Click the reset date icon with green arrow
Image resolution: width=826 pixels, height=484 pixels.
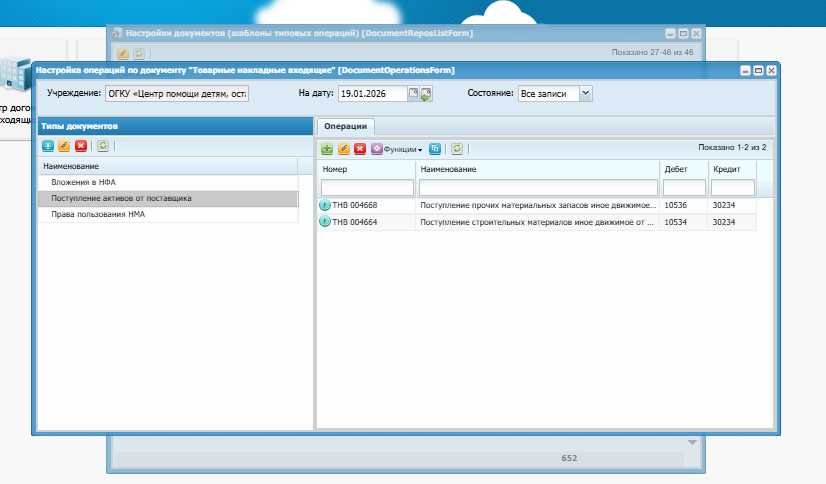click(x=426, y=94)
